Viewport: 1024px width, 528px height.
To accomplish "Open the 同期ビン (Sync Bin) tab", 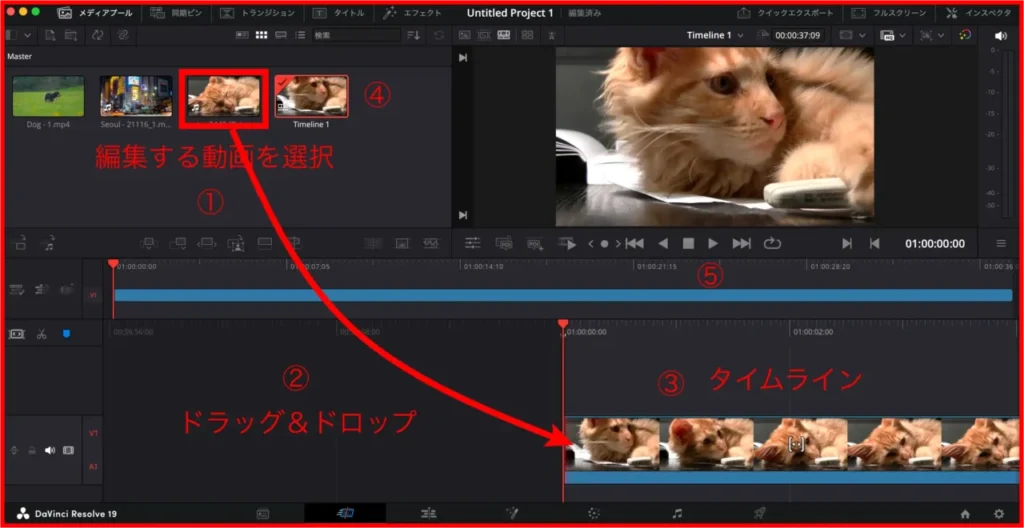I will 177,13.
